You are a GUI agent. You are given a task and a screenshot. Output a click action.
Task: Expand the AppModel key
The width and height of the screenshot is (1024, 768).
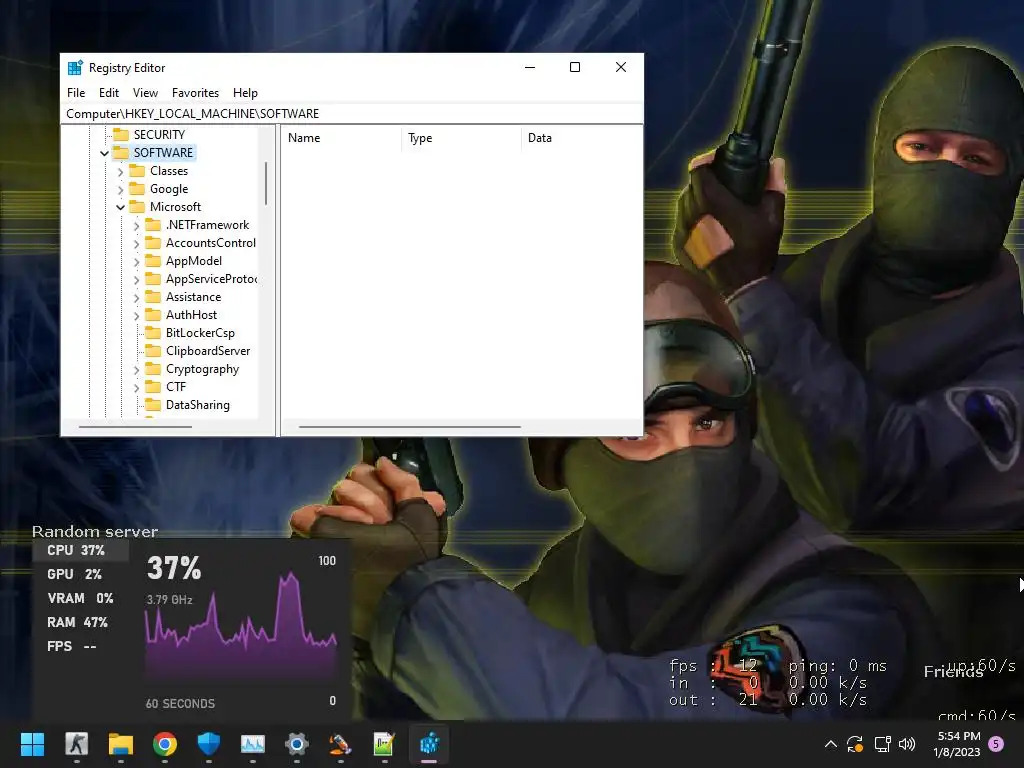point(136,262)
